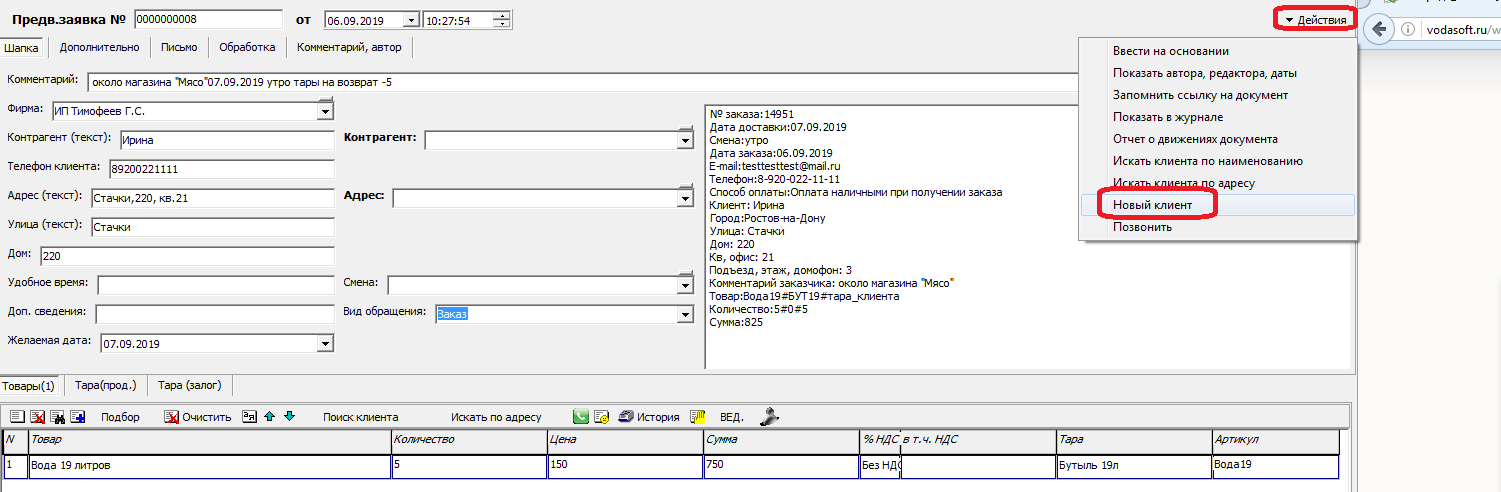Open the Смена dropdown
This screenshot has width=1501, height=492.
click(685, 285)
